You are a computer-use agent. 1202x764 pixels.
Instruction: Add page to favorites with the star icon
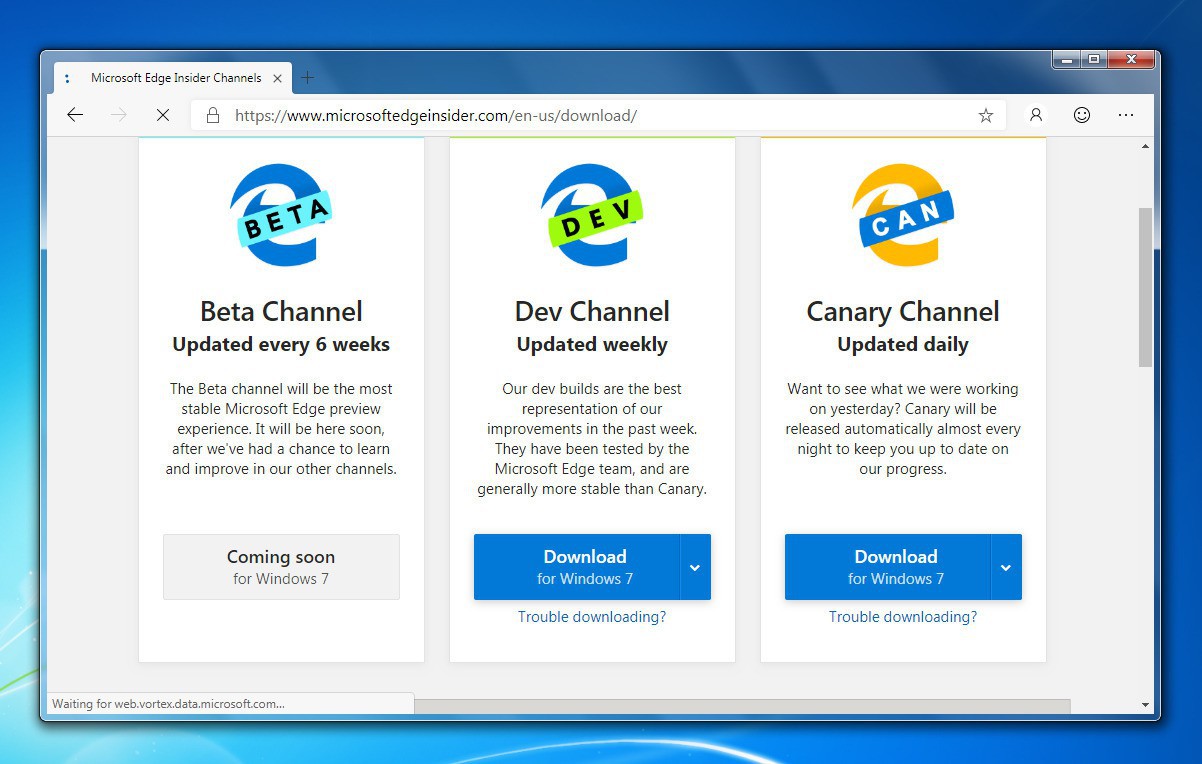[985, 115]
